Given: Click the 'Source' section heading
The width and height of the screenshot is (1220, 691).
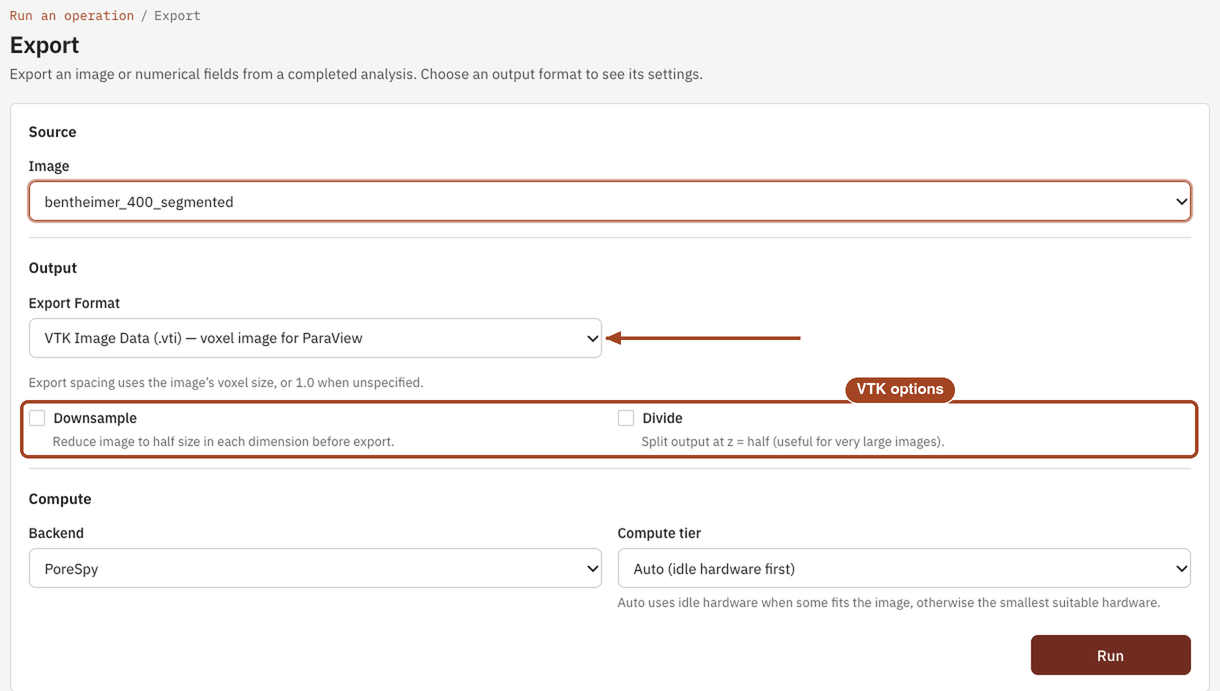Looking at the screenshot, I should (52, 132).
